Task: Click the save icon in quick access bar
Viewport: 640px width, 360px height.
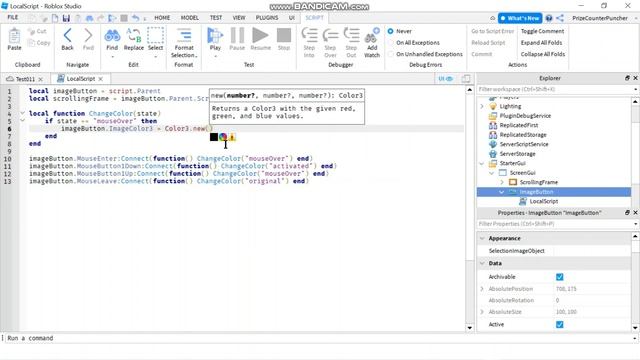Action: [66, 18]
